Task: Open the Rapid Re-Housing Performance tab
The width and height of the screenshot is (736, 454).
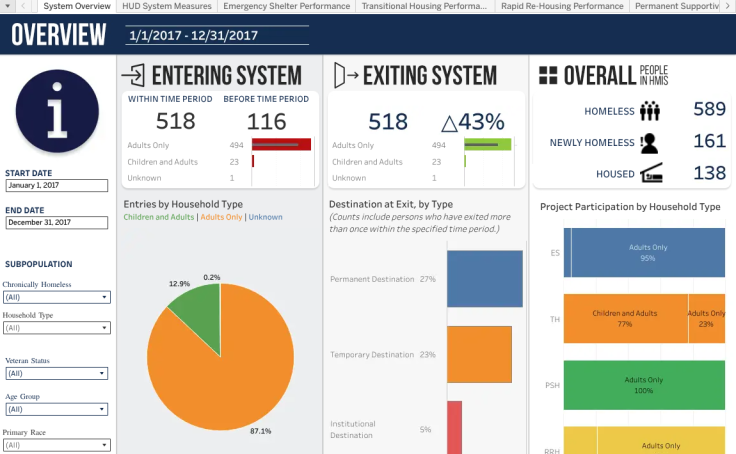Action: click(562, 6)
